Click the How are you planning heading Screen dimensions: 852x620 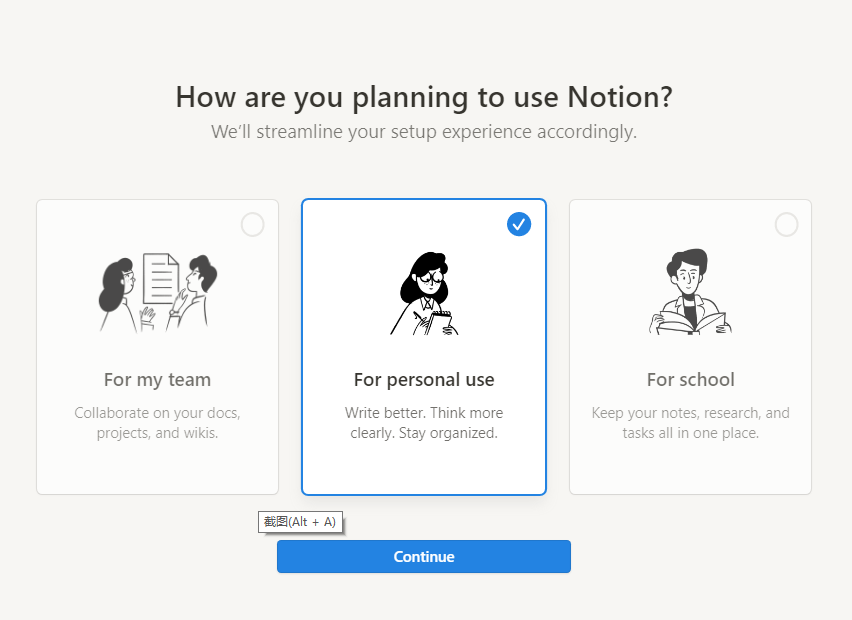pos(423,97)
